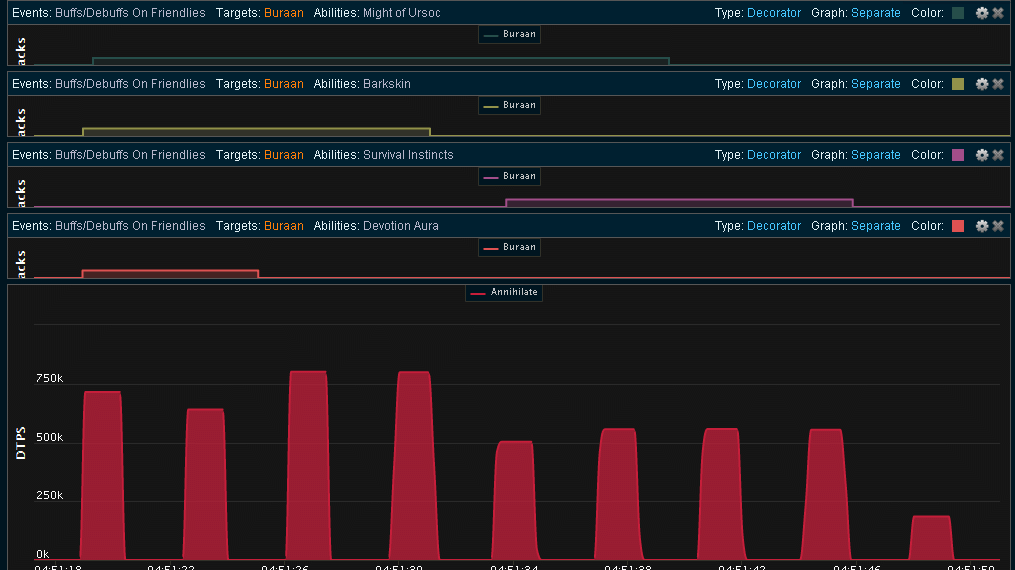Remove the Barkskin pin

click(x=998, y=84)
